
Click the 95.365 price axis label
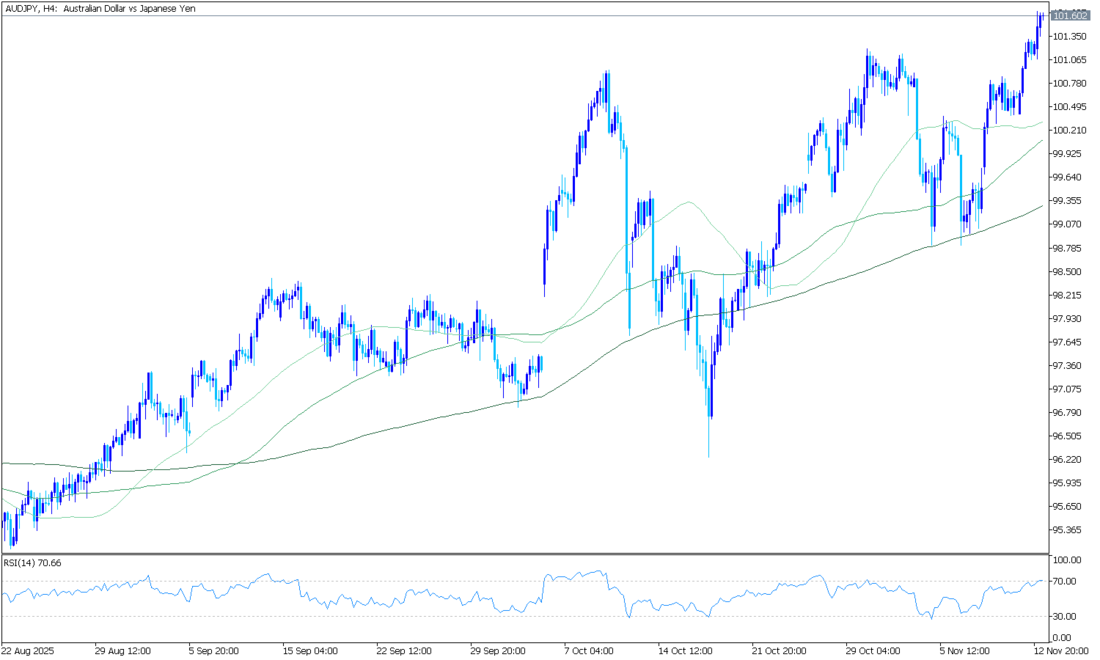1067,530
